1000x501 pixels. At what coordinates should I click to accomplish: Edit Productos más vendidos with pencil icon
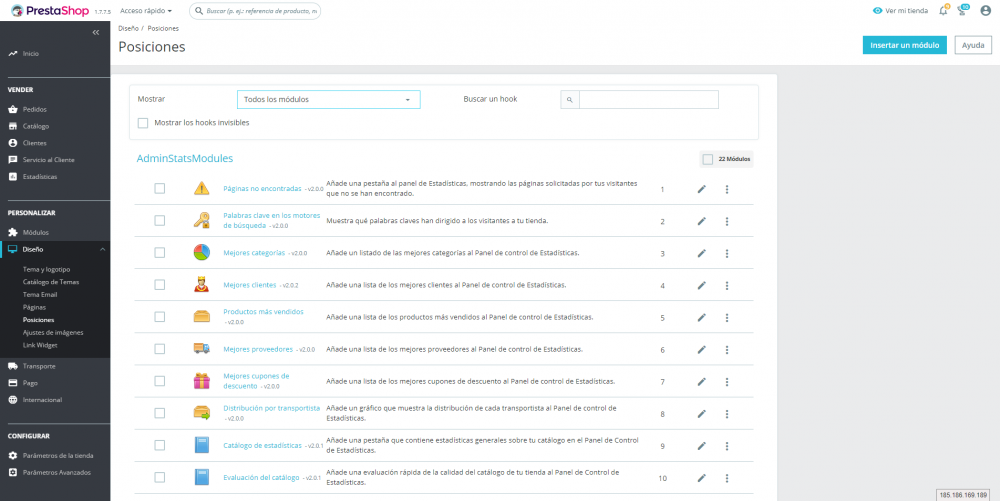(702, 317)
